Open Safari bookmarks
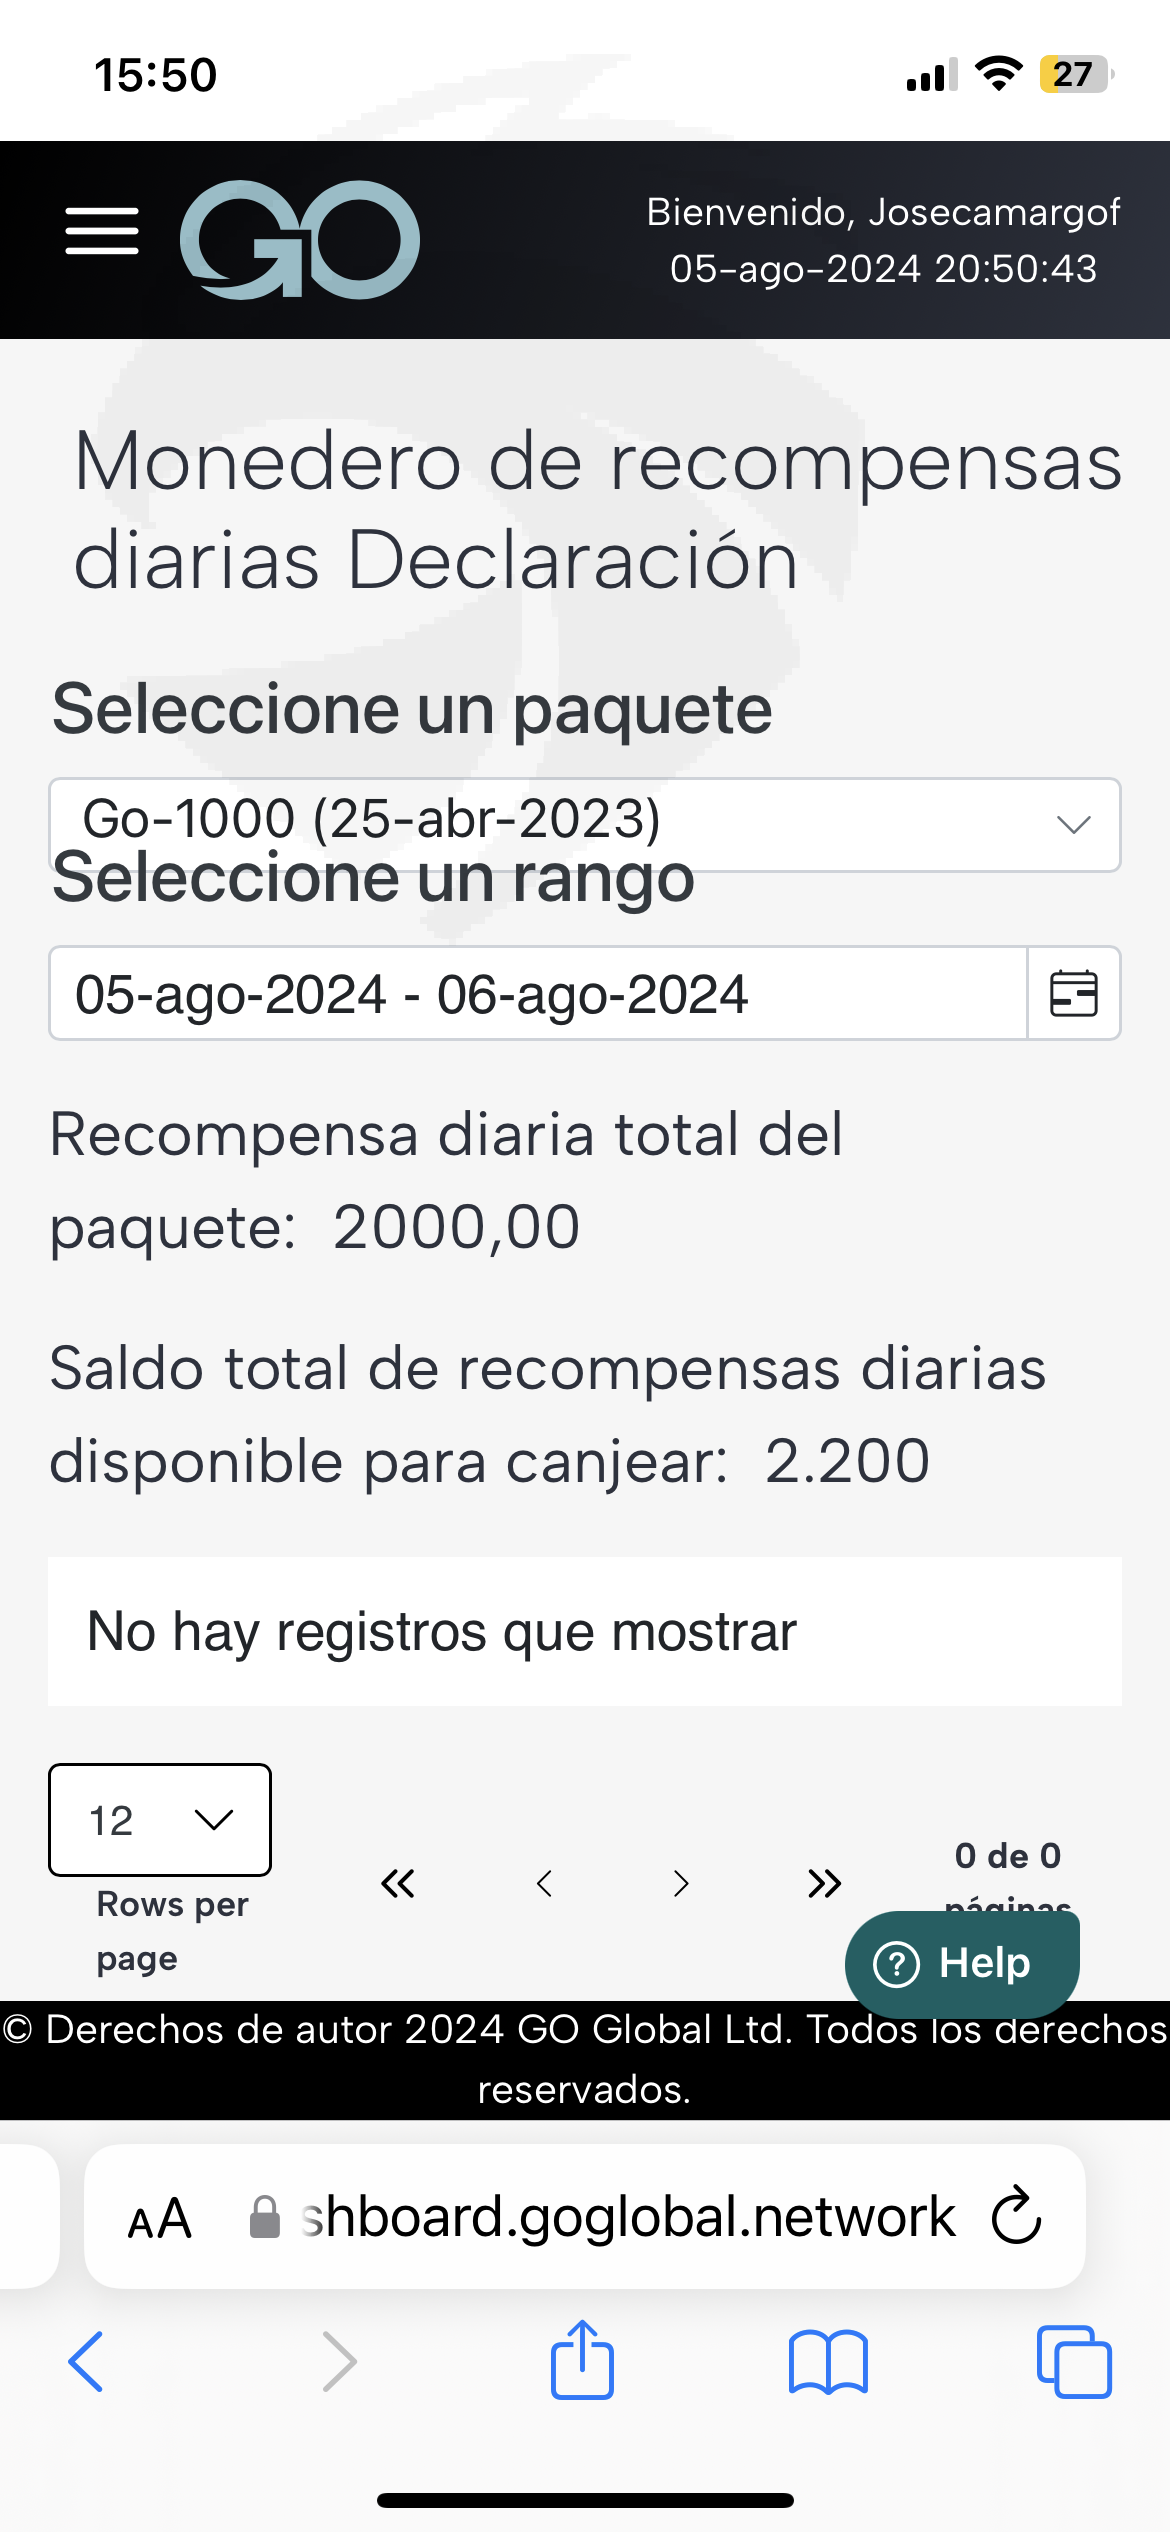The height and width of the screenshot is (2532, 1170). tap(828, 2362)
